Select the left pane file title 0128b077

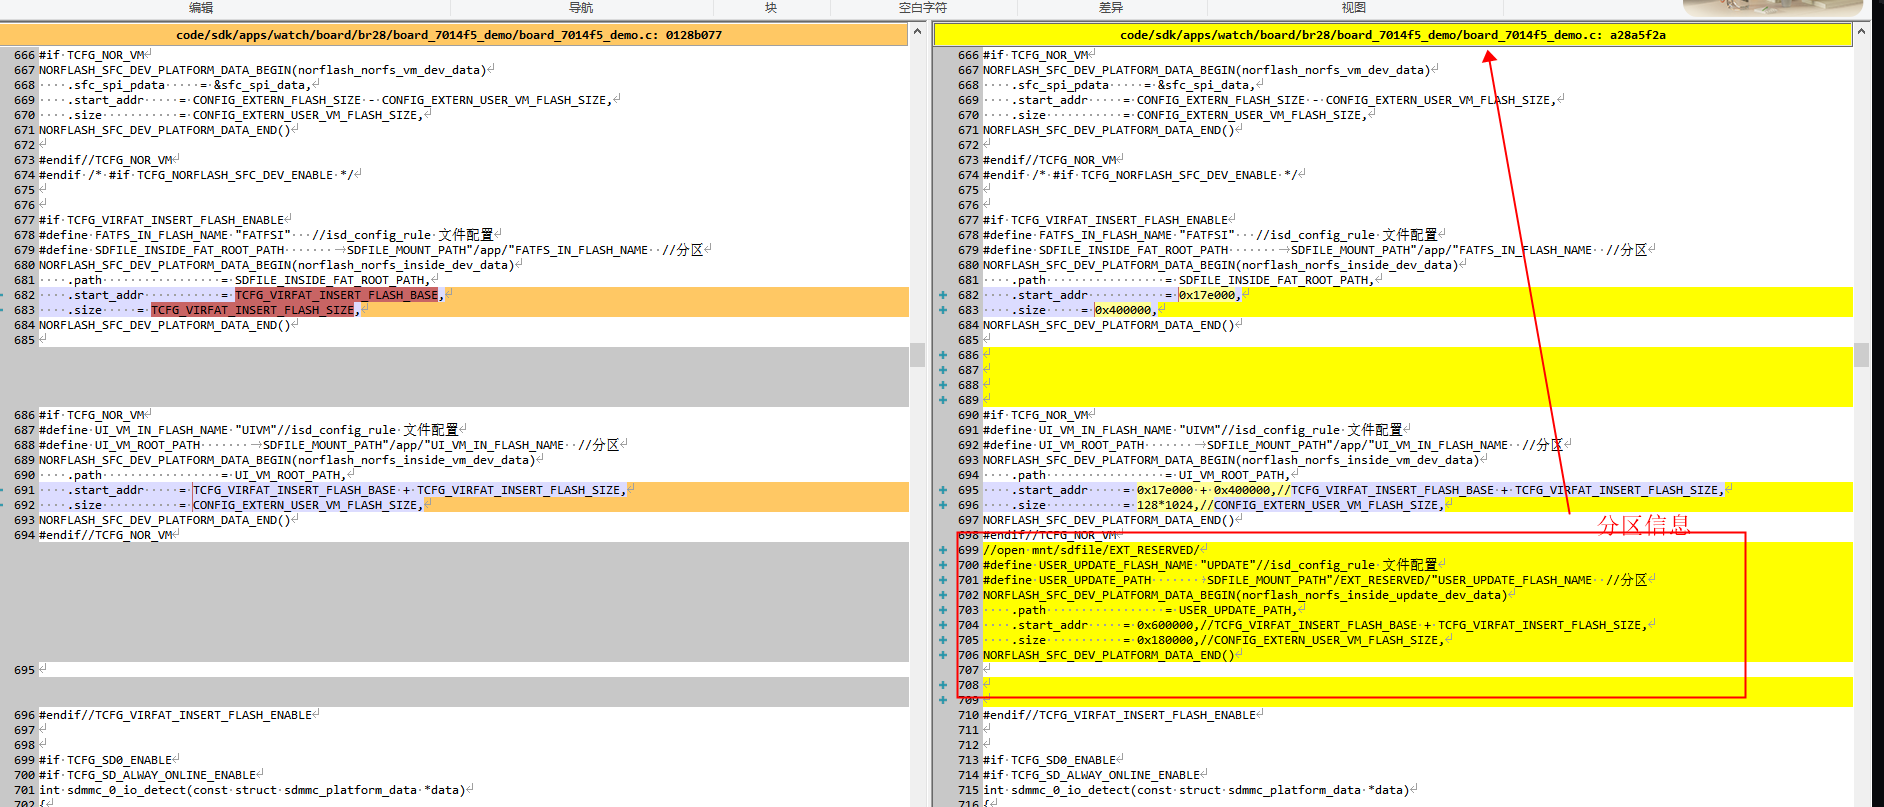pos(449,35)
